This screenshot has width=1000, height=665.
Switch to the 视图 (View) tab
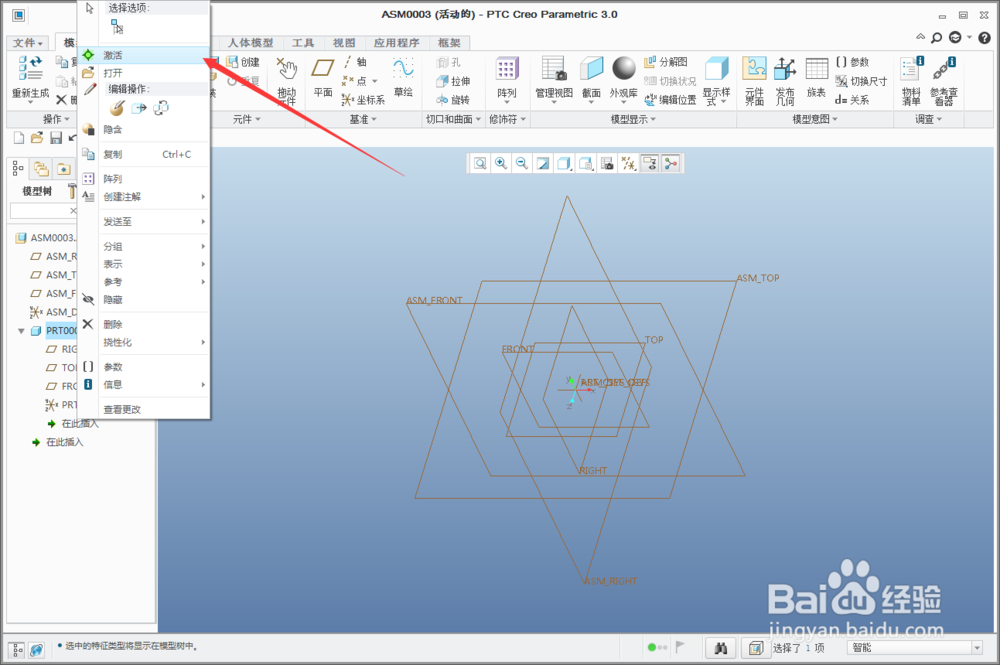(x=344, y=43)
